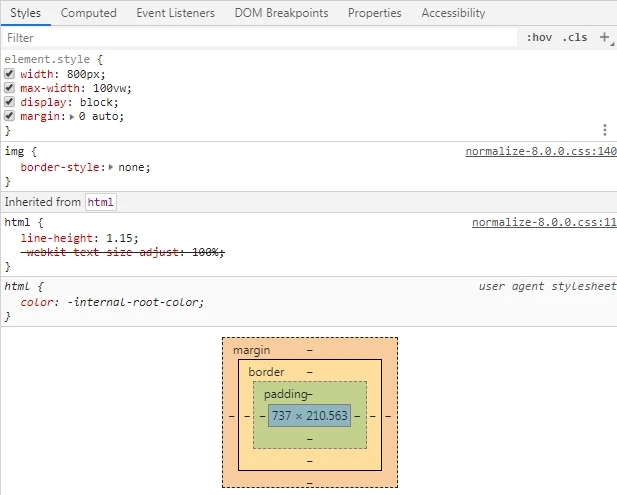Screen dimensions: 617x495
Task: Uncheck the margin: 0 auto checkbox
Action: 10,116
